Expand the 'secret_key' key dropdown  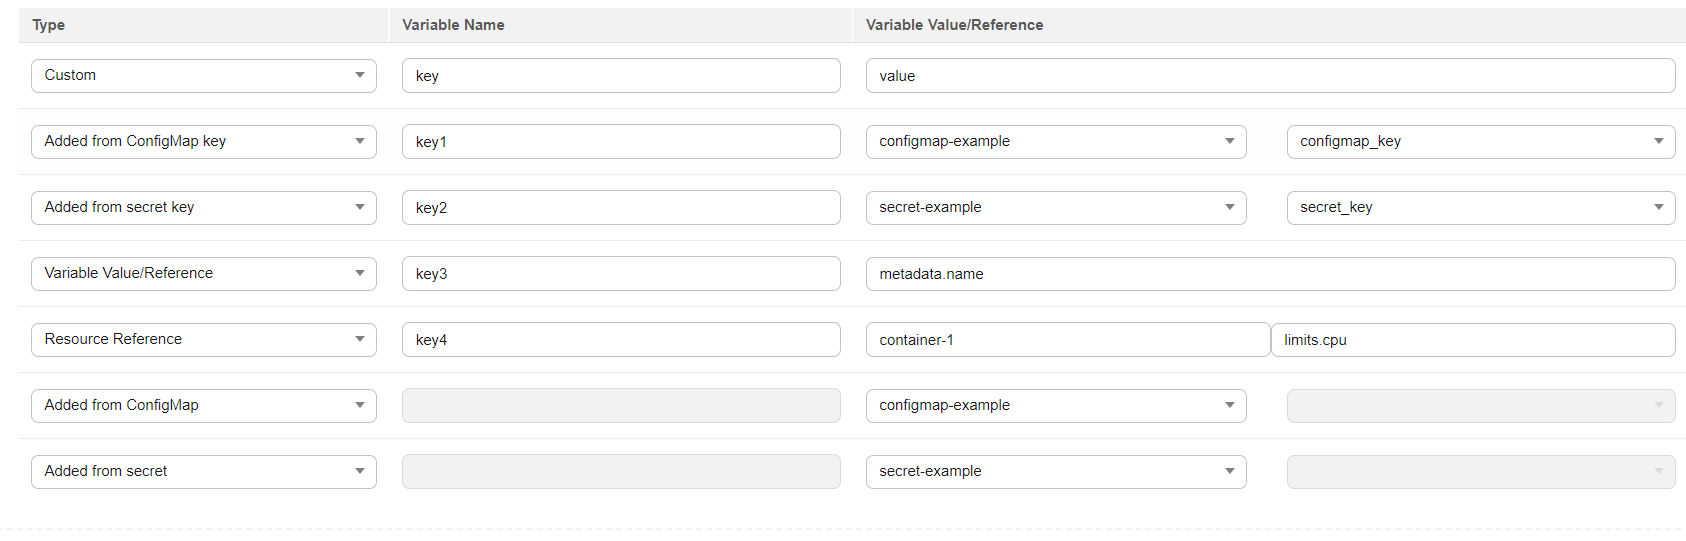tap(1480, 208)
